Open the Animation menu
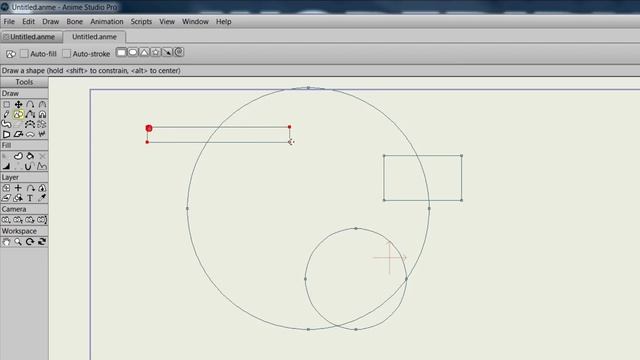This screenshot has width=640, height=360. (x=107, y=22)
